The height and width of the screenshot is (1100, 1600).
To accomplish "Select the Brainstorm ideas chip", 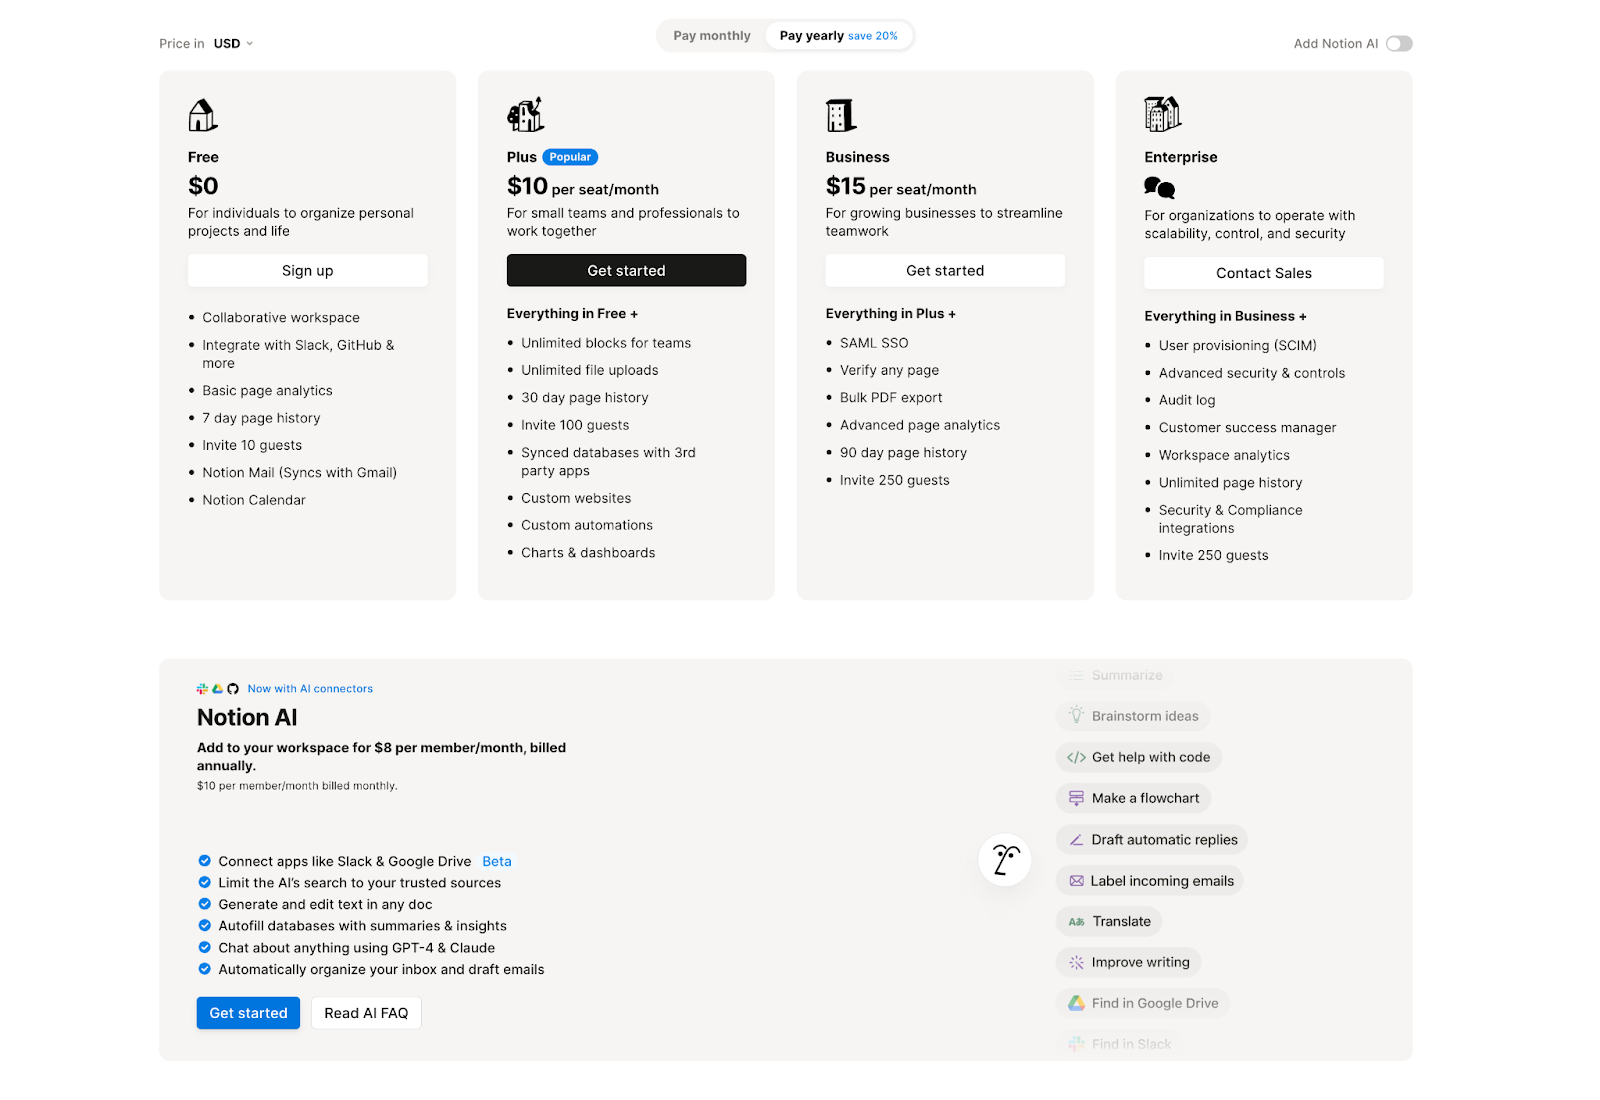I will click(1133, 716).
